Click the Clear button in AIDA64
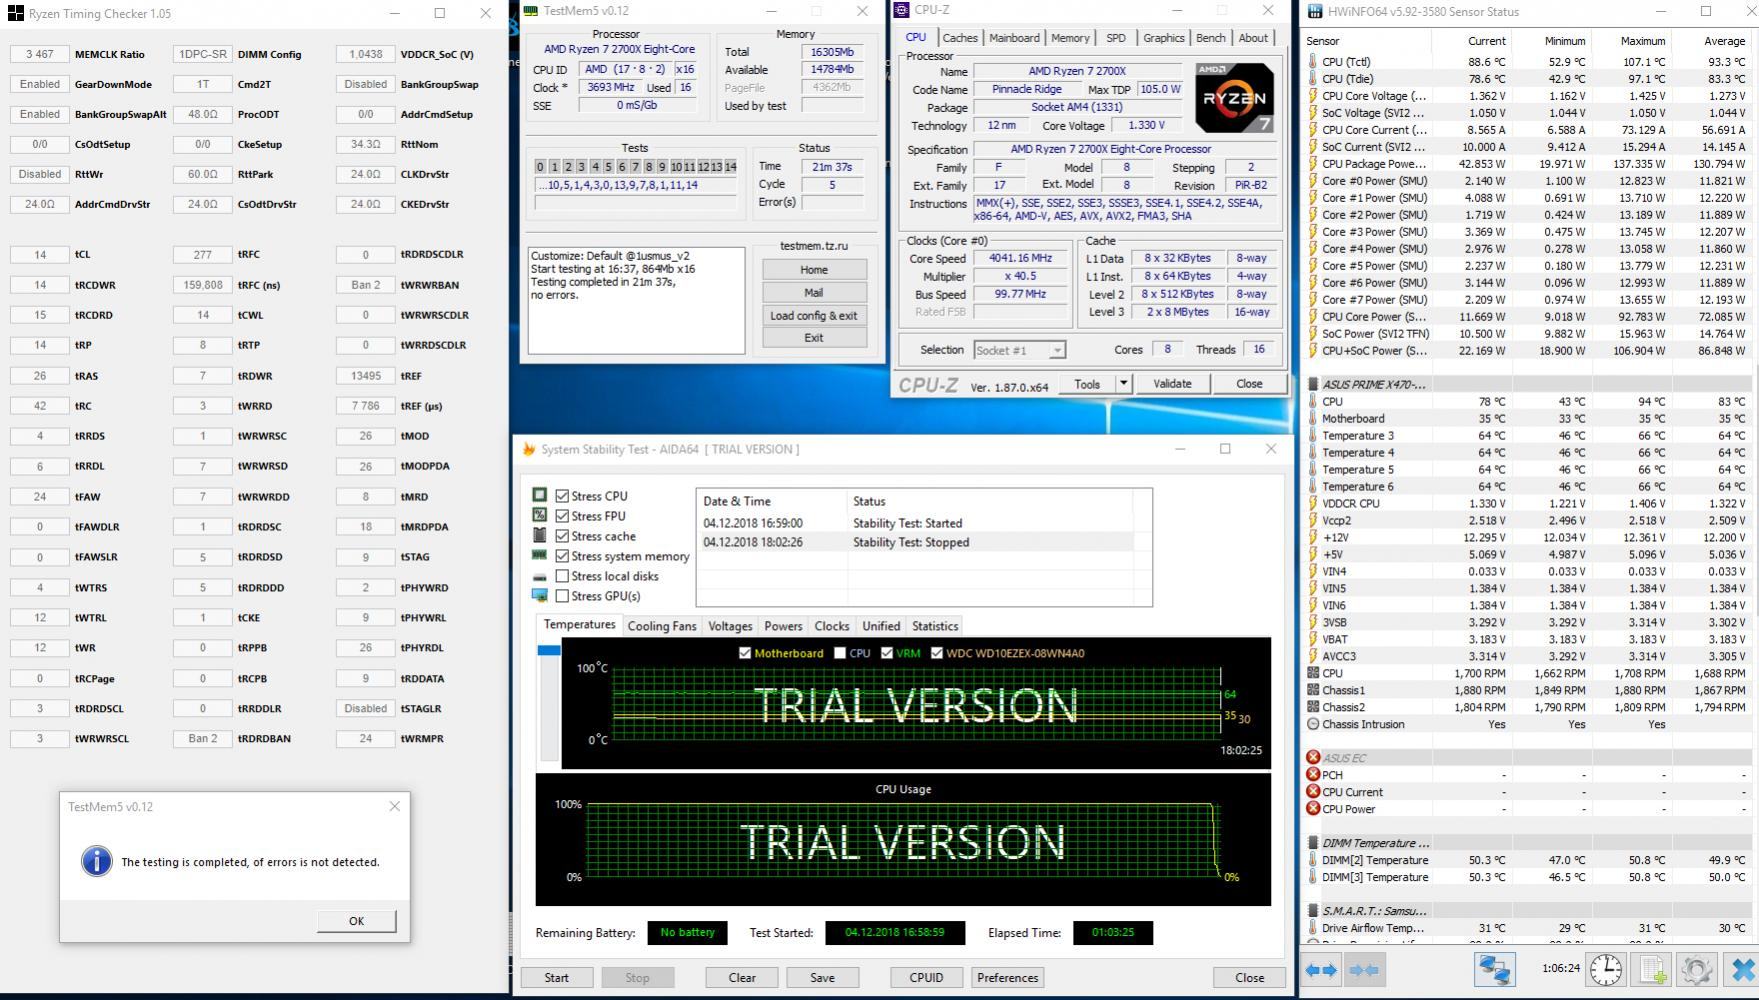The width and height of the screenshot is (1759, 1000). click(x=742, y=977)
